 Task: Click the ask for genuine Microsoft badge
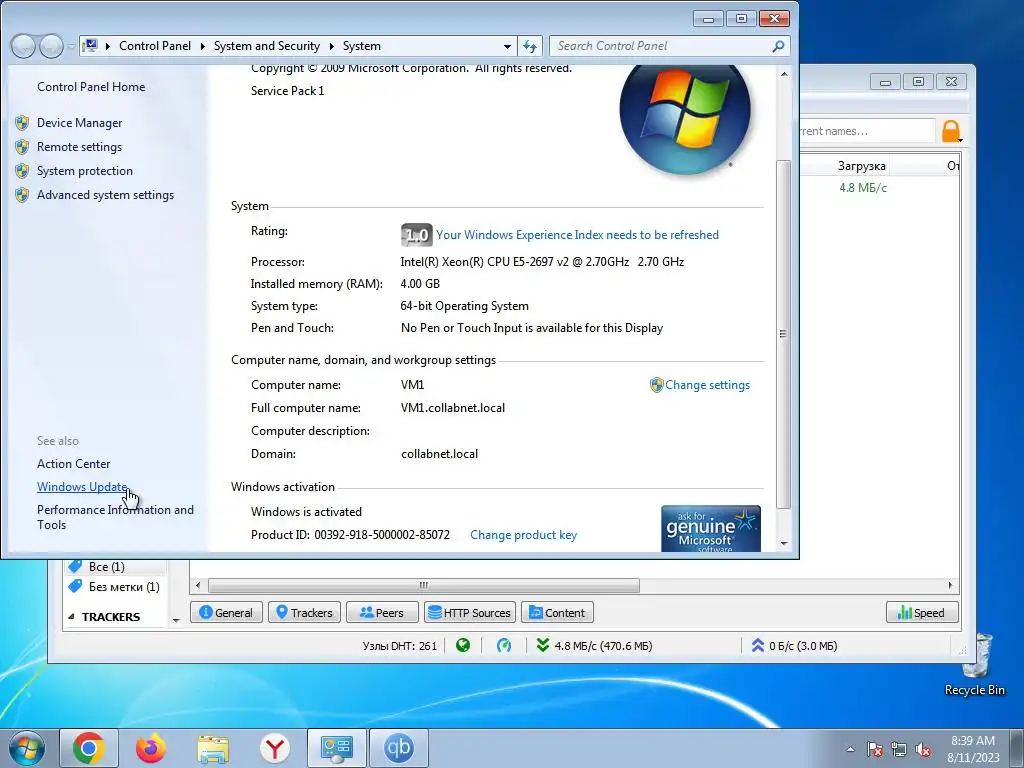pyautogui.click(x=711, y=528)
